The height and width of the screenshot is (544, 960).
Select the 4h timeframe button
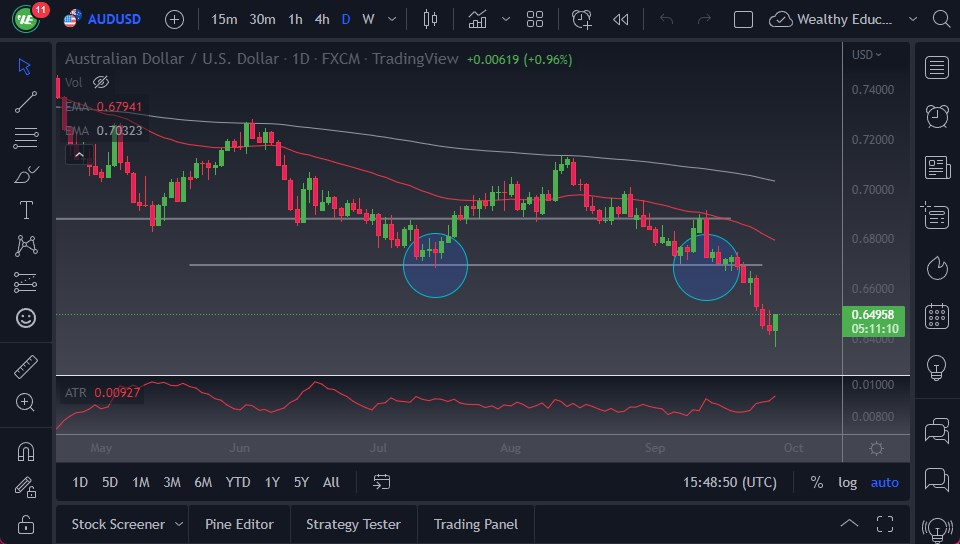pyautogui.click(x=321, y=19)
